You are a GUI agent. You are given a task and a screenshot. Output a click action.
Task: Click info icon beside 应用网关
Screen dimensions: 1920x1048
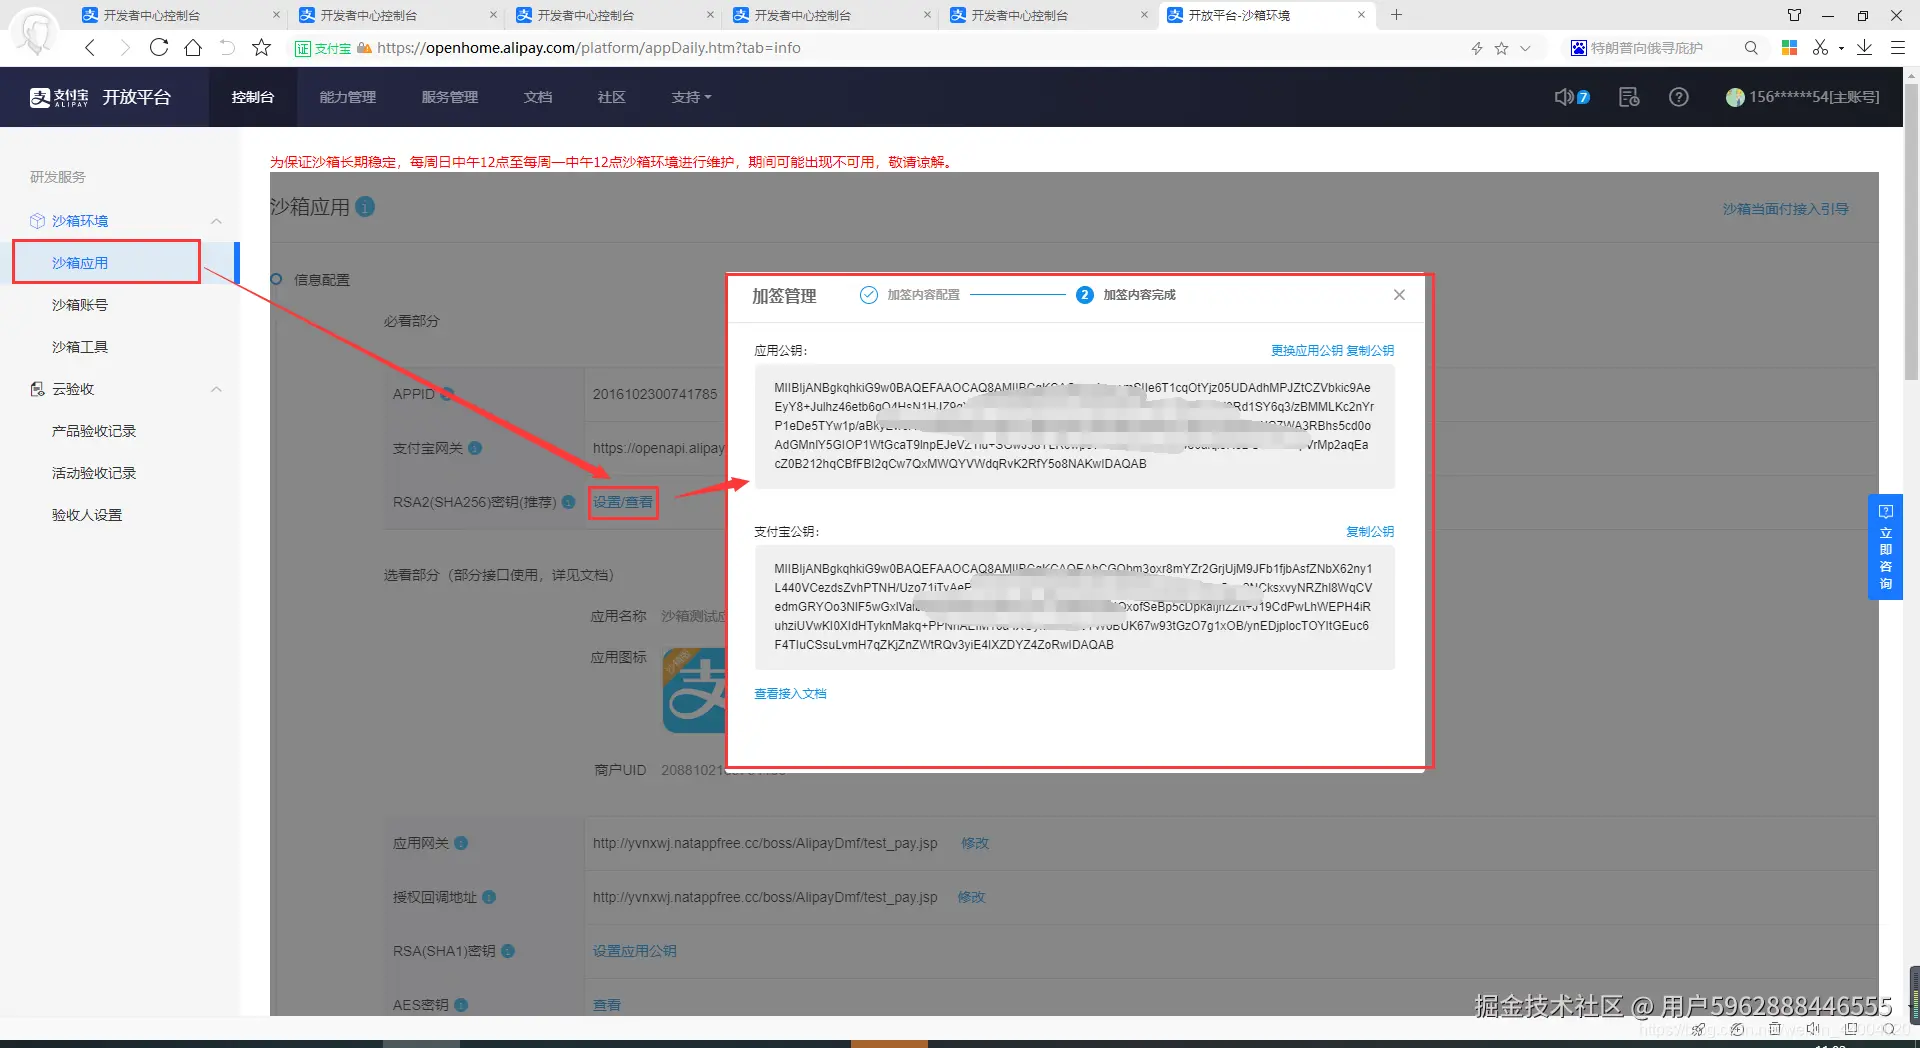(461, 843)
